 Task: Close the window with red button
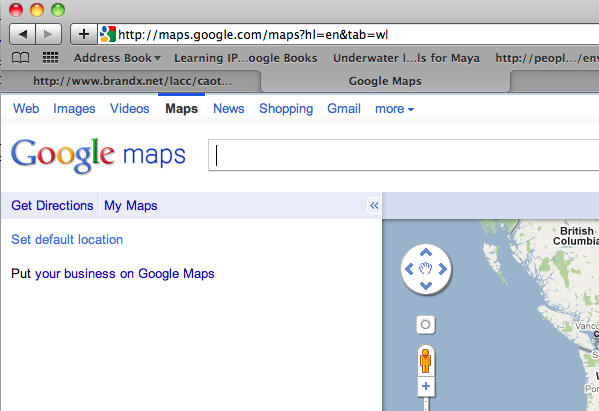pyautogui.click(x=16, y=10)
